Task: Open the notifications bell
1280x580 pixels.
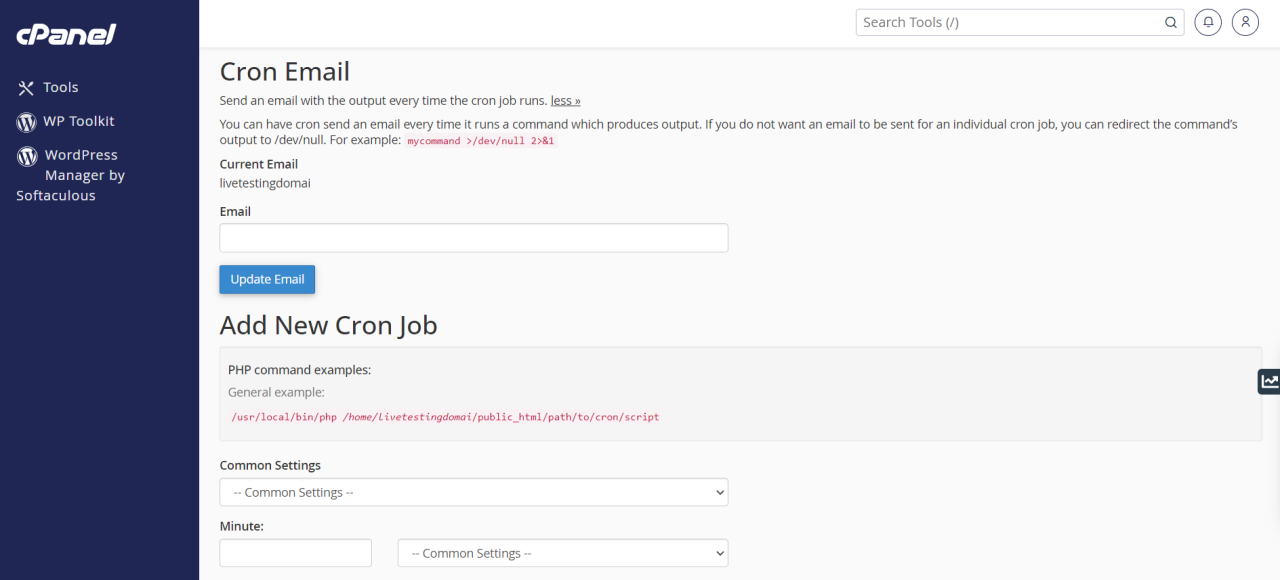Action: 1207,21
